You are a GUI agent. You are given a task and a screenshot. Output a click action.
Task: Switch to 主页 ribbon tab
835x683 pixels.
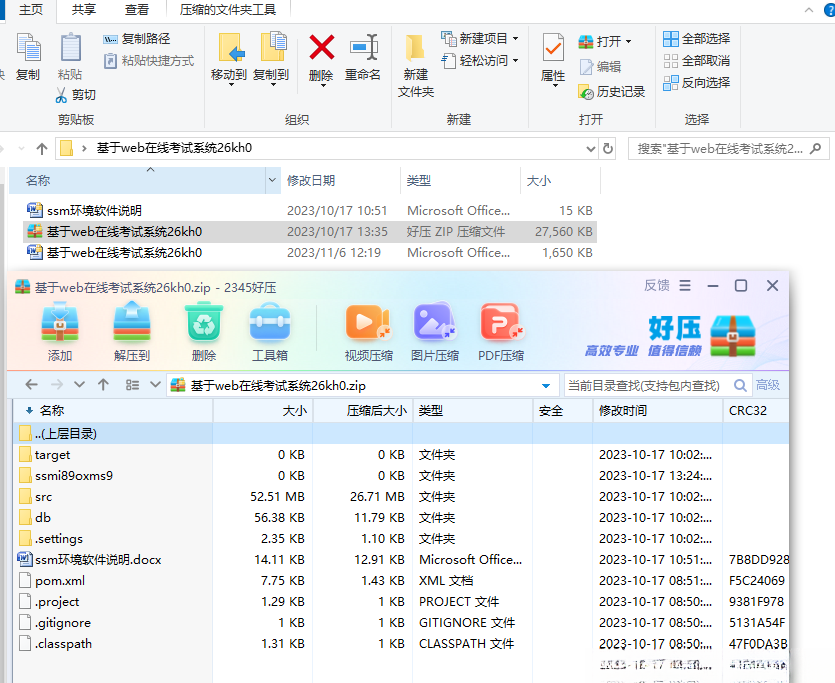(x=30, y=10)
